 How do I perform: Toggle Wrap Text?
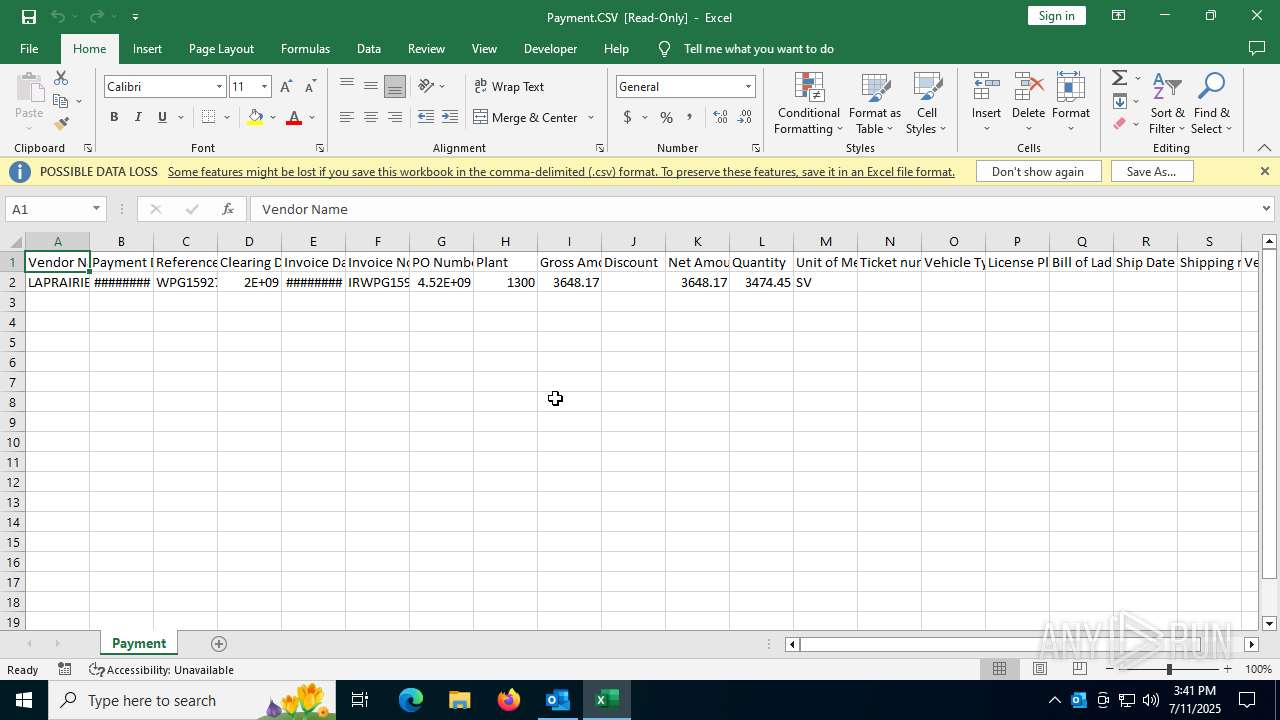[x=509, y=86]
